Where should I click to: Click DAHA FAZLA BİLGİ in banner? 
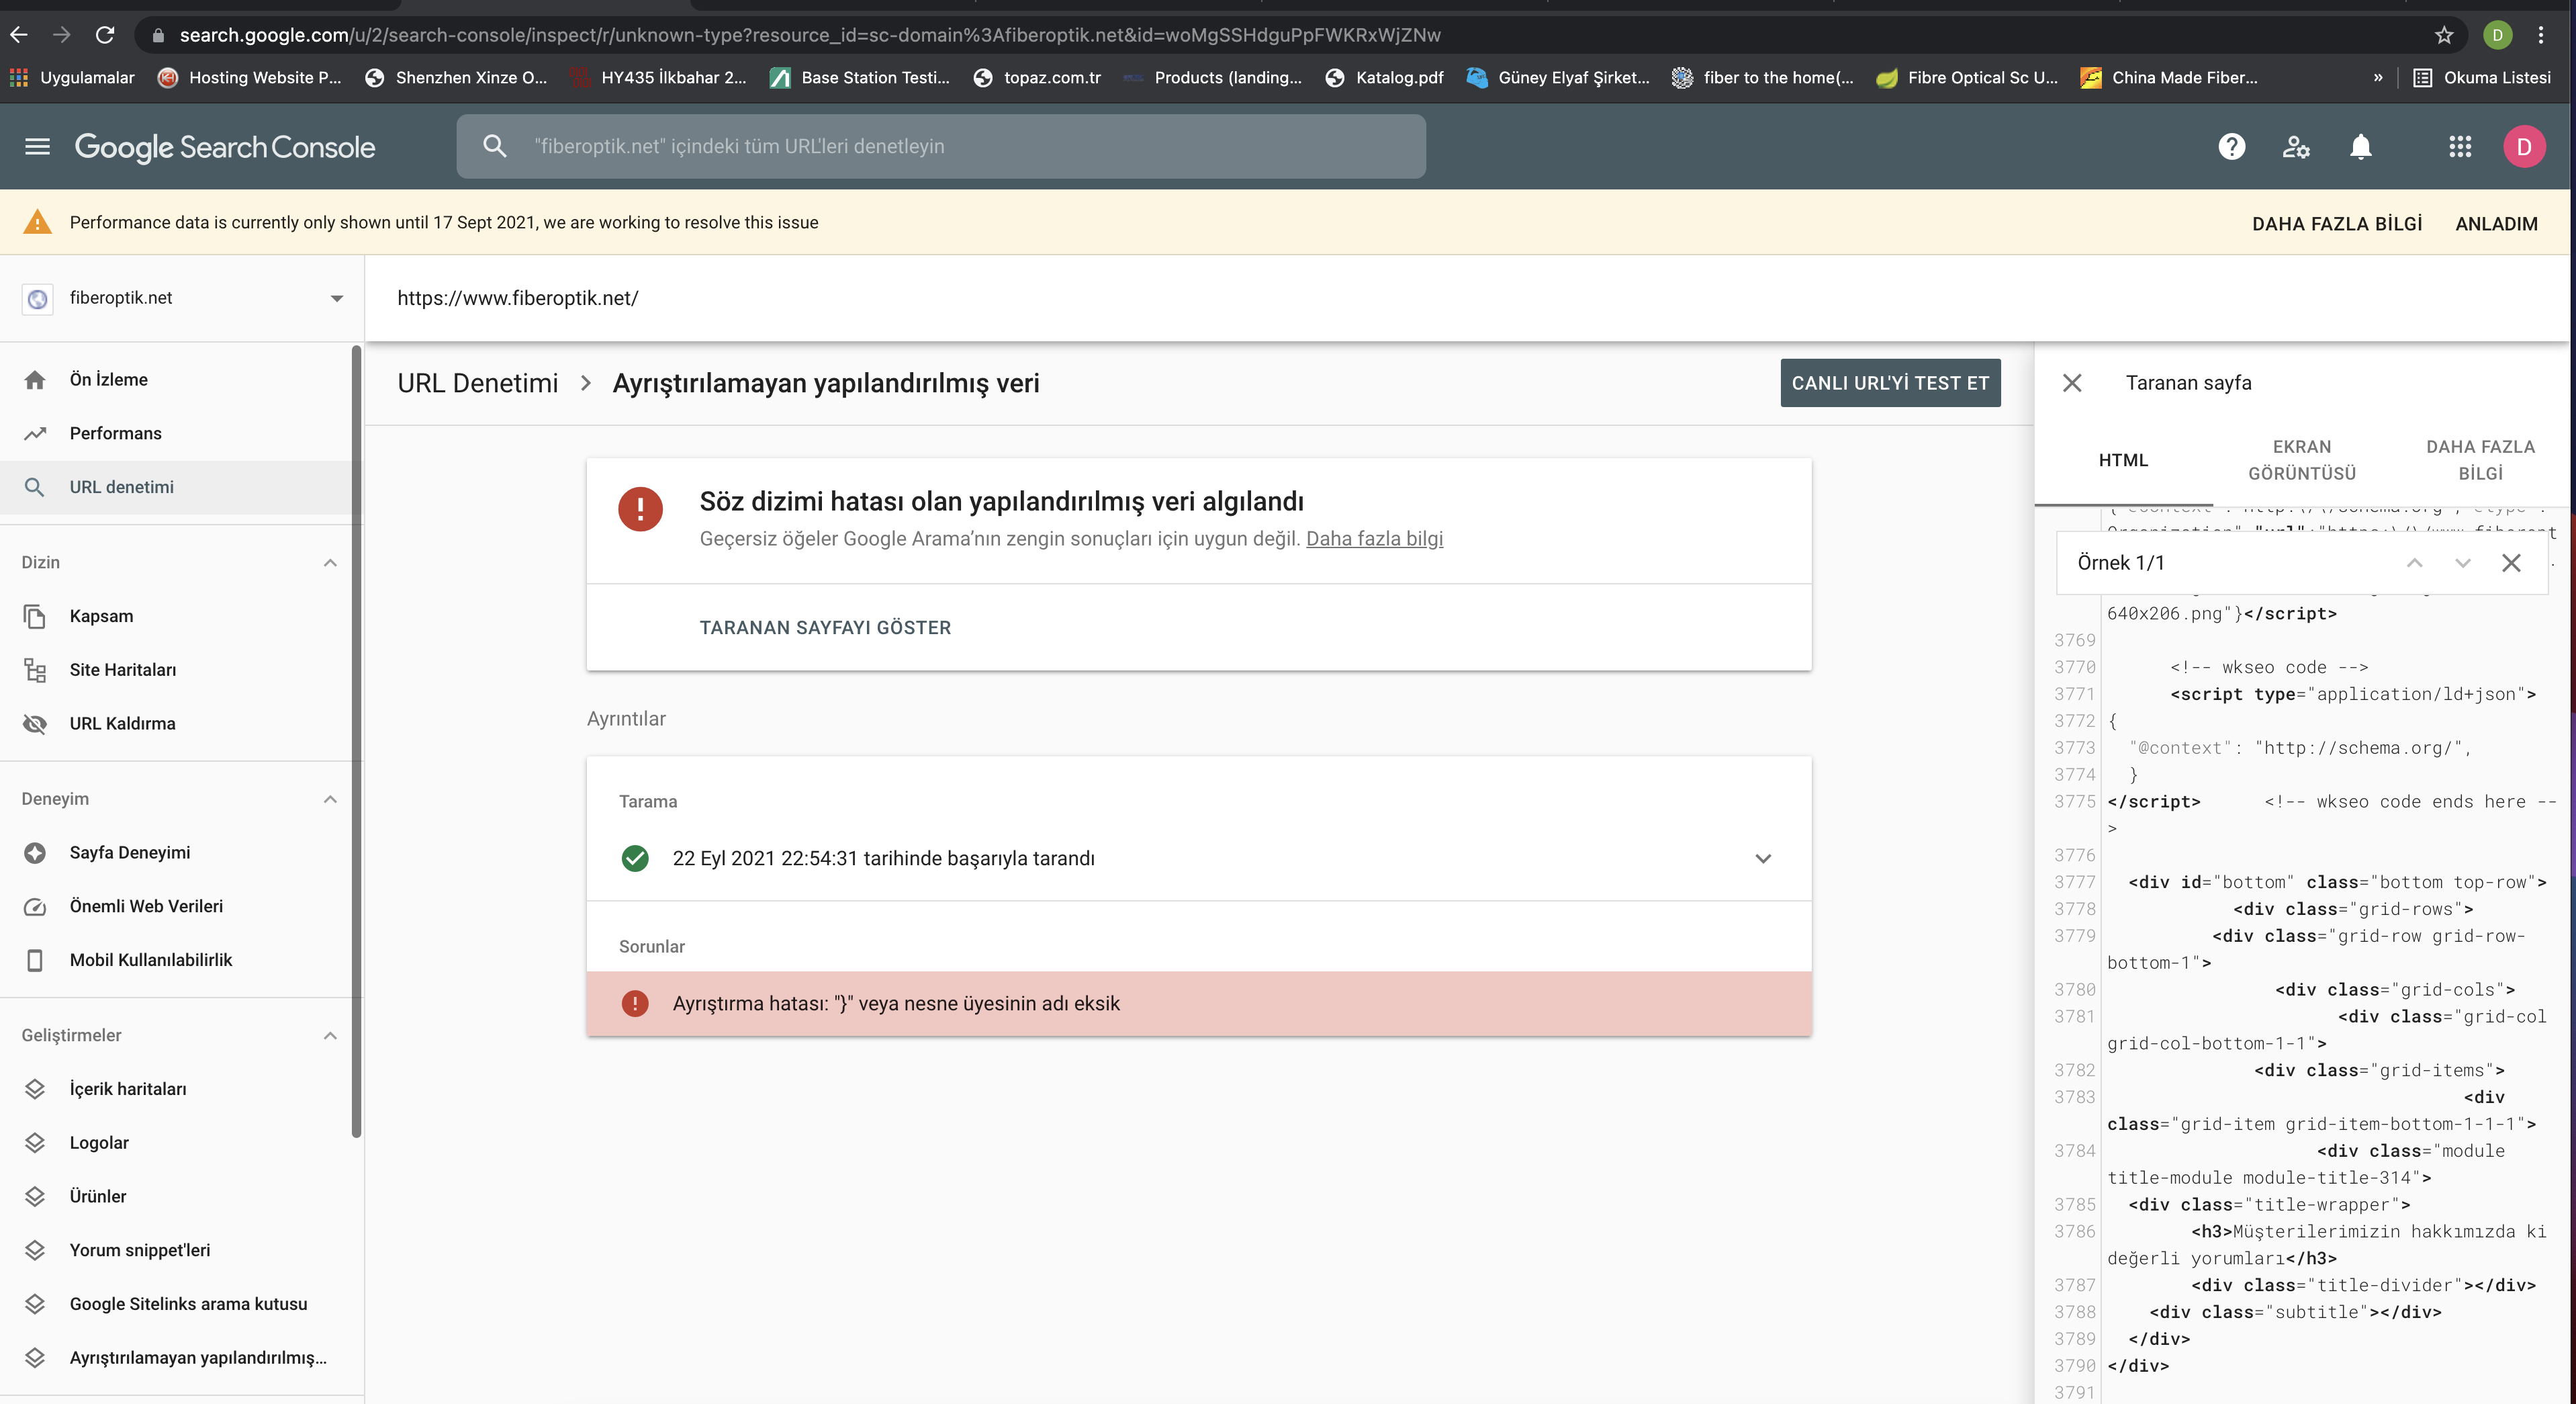pyautogui.click(x=2336, y=223)
